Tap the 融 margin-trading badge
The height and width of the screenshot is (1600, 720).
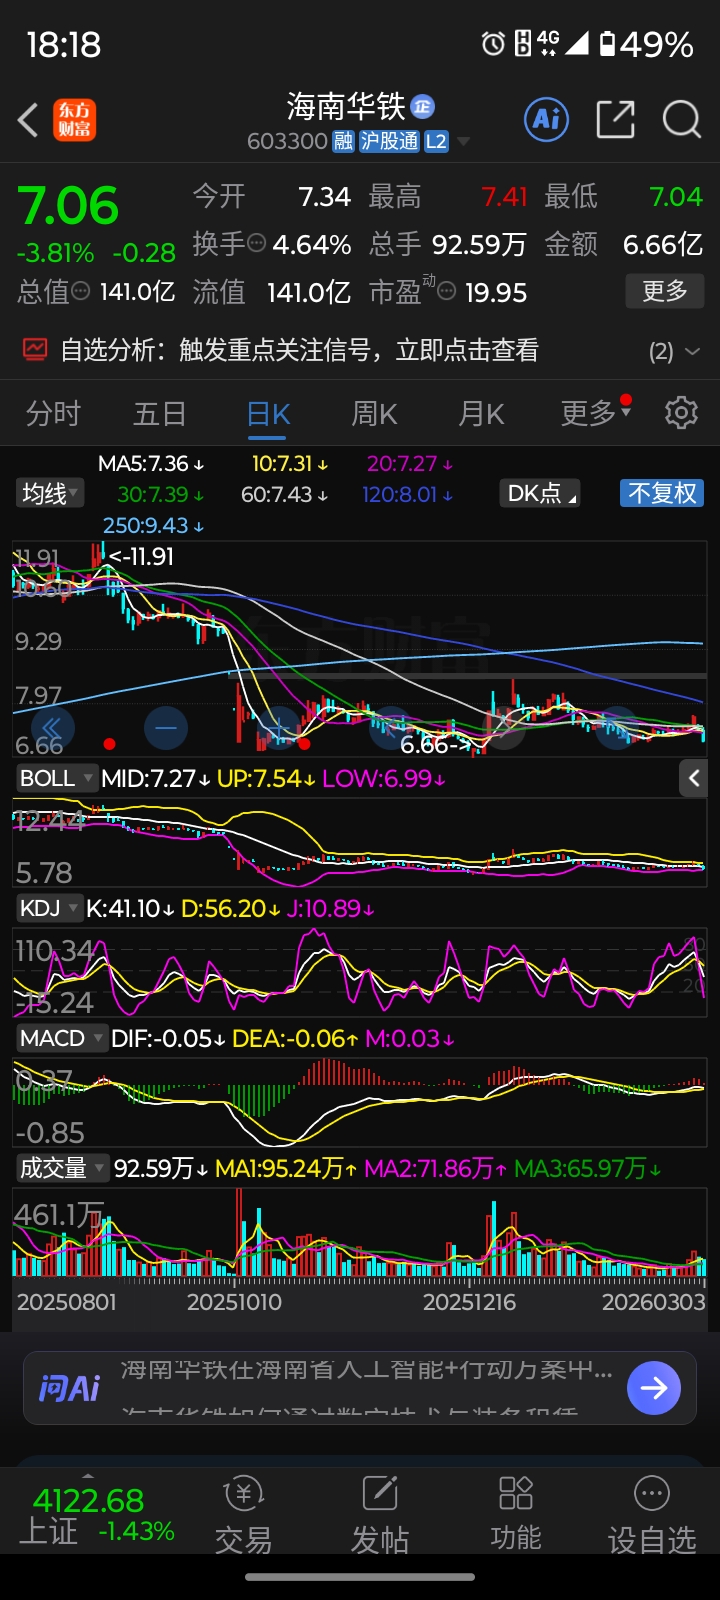343,141
